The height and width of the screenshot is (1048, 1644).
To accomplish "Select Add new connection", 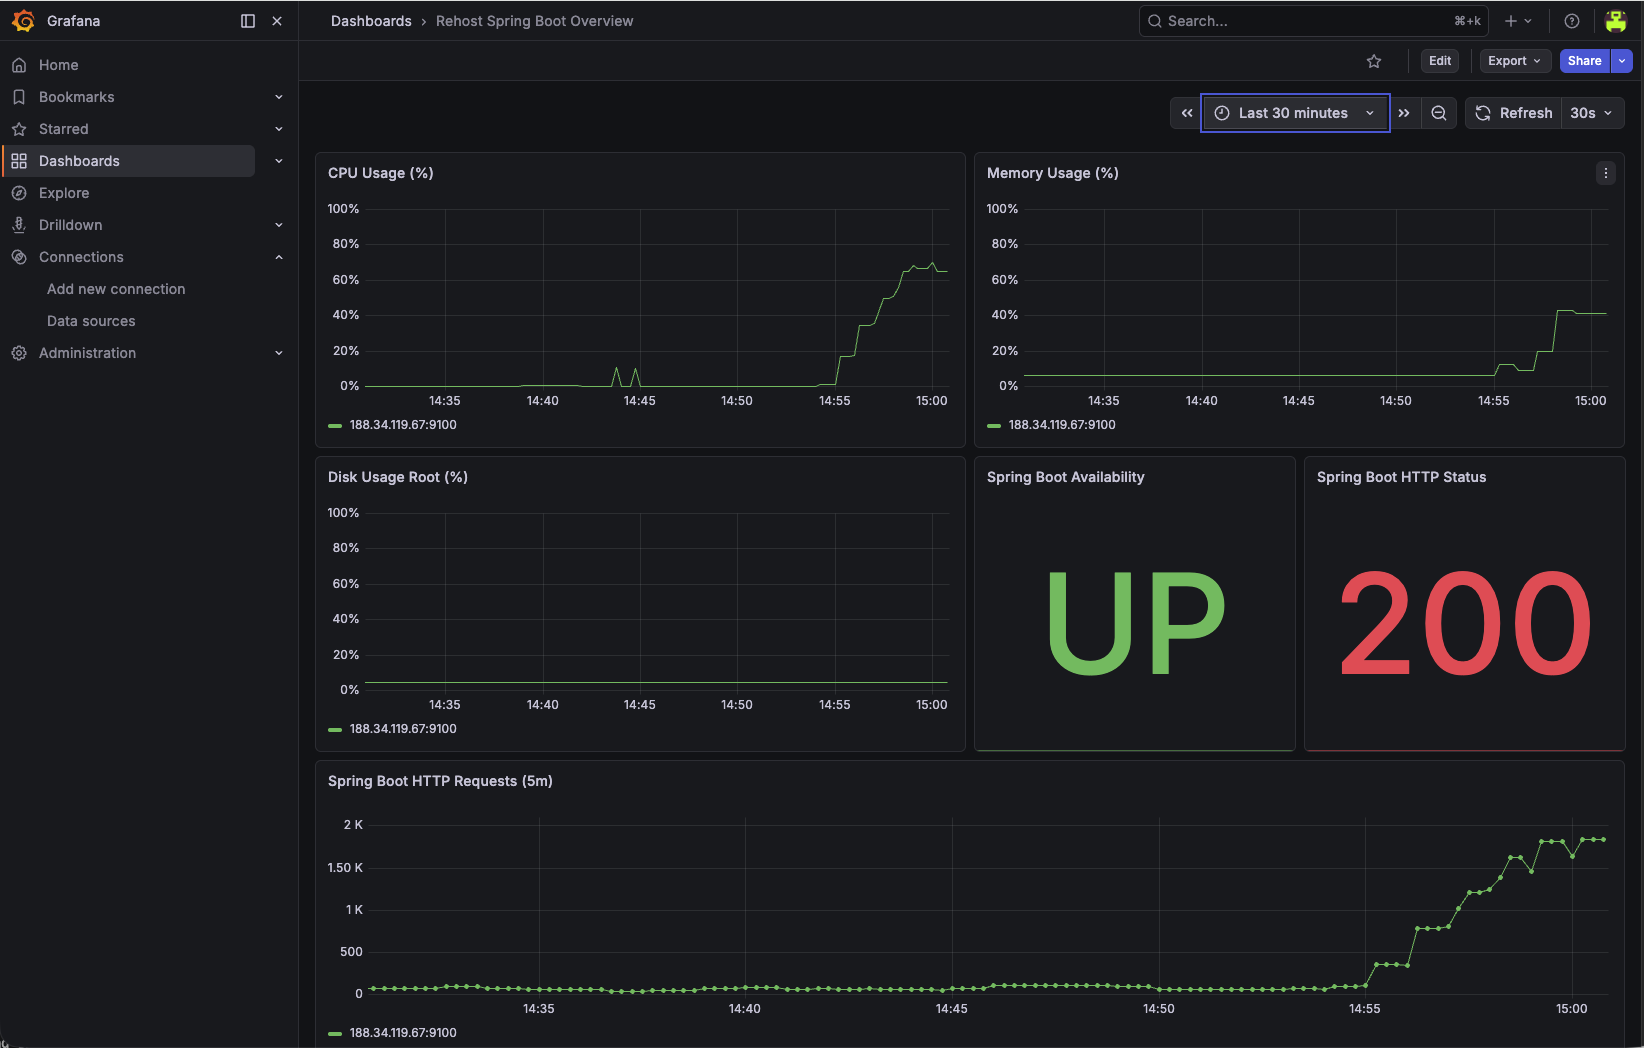I will 116,289.
